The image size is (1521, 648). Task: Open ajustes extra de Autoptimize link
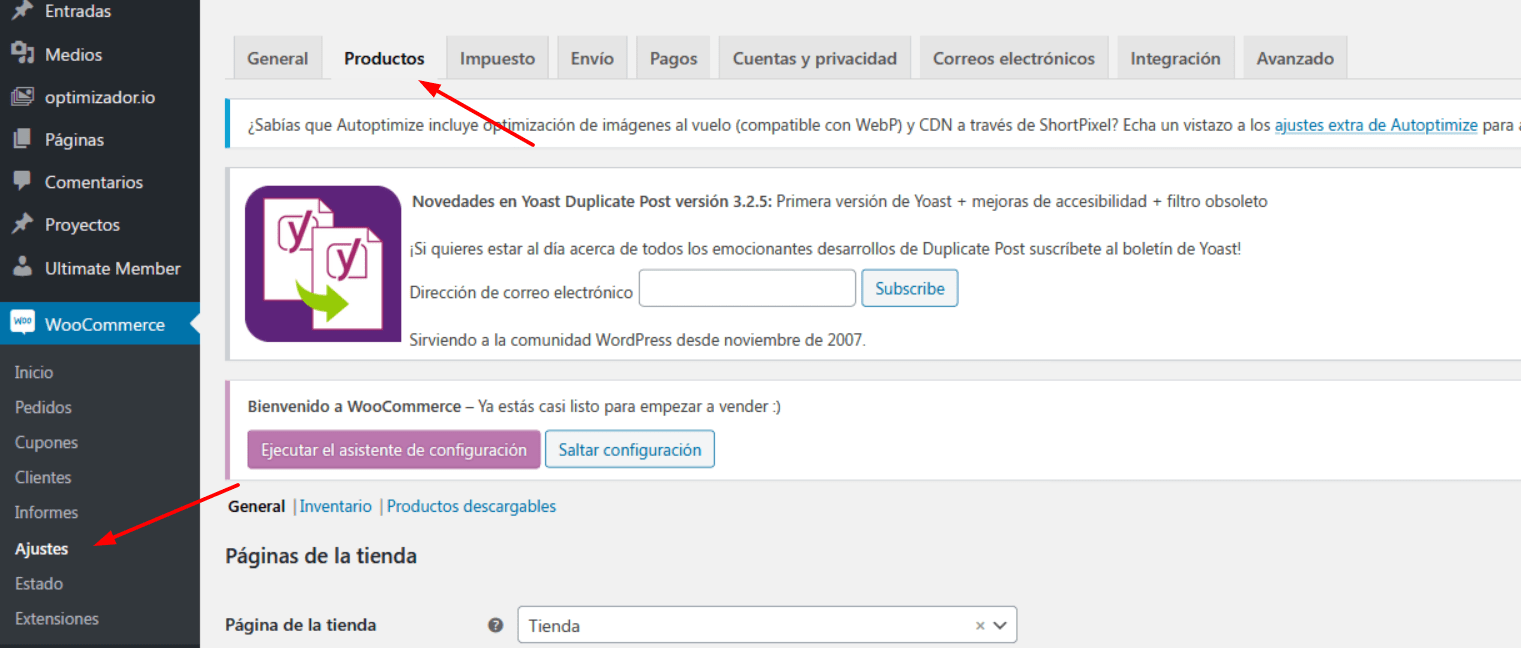[x=1376, y=125]
